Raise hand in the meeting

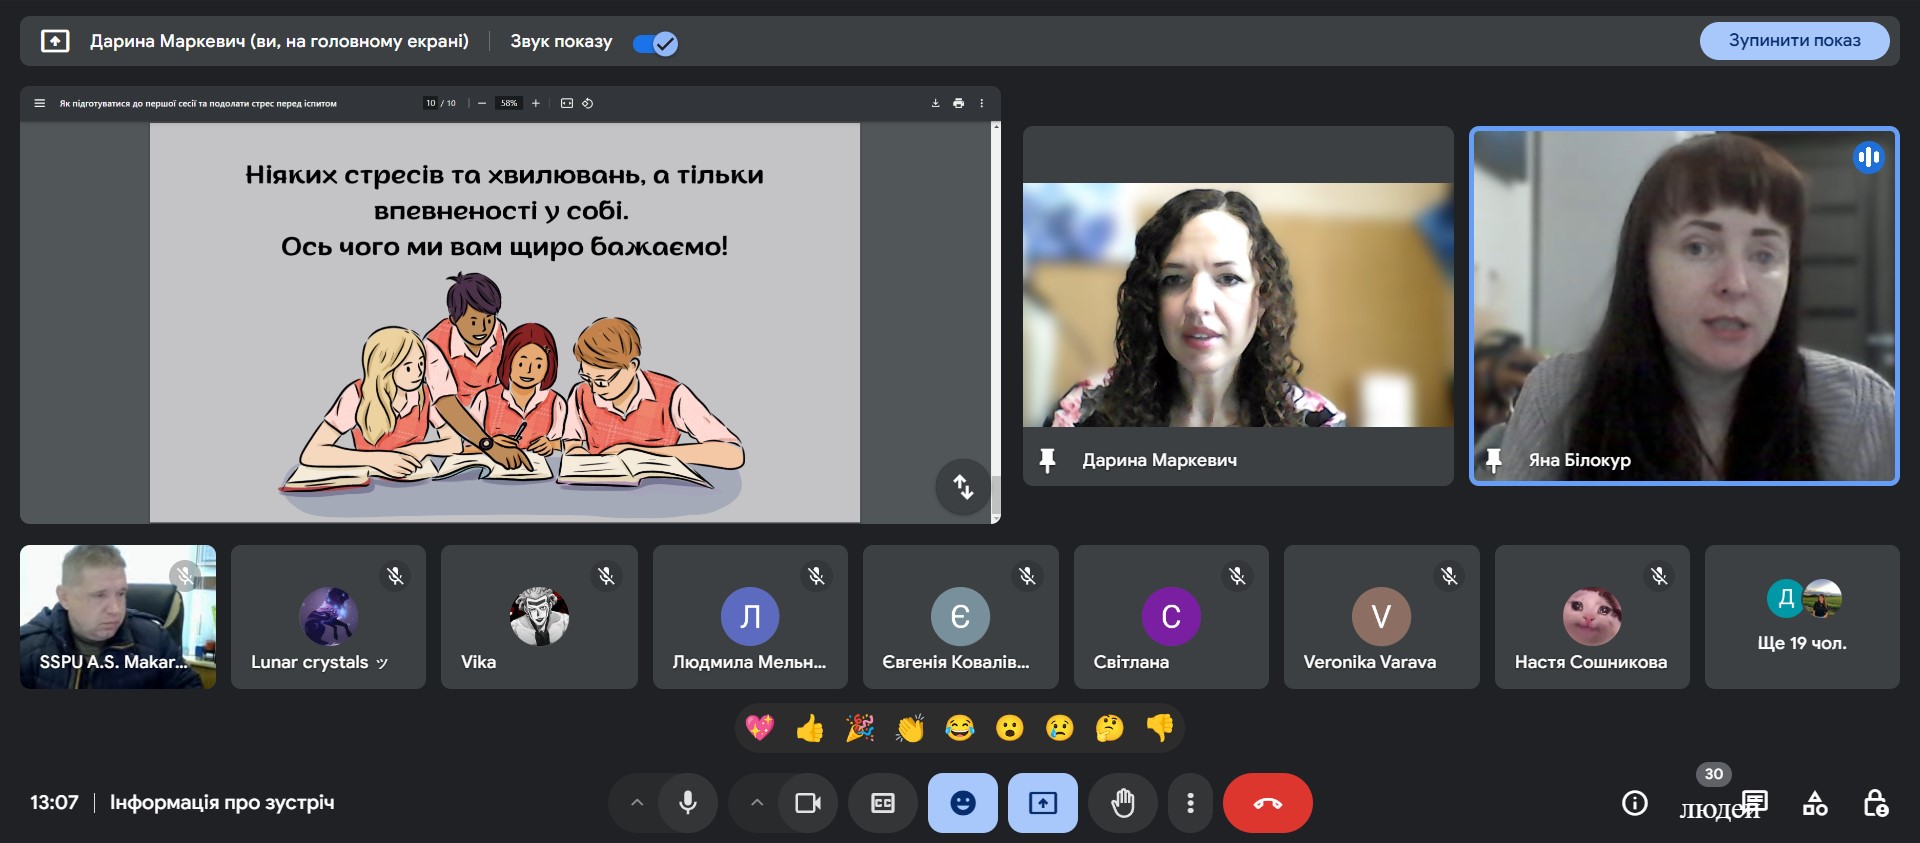click(x=1123, y=803)
